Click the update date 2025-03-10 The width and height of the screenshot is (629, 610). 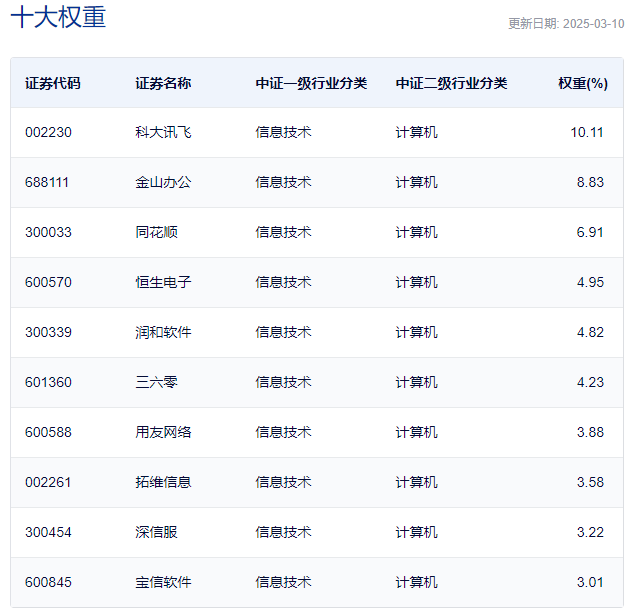[593, 24]
